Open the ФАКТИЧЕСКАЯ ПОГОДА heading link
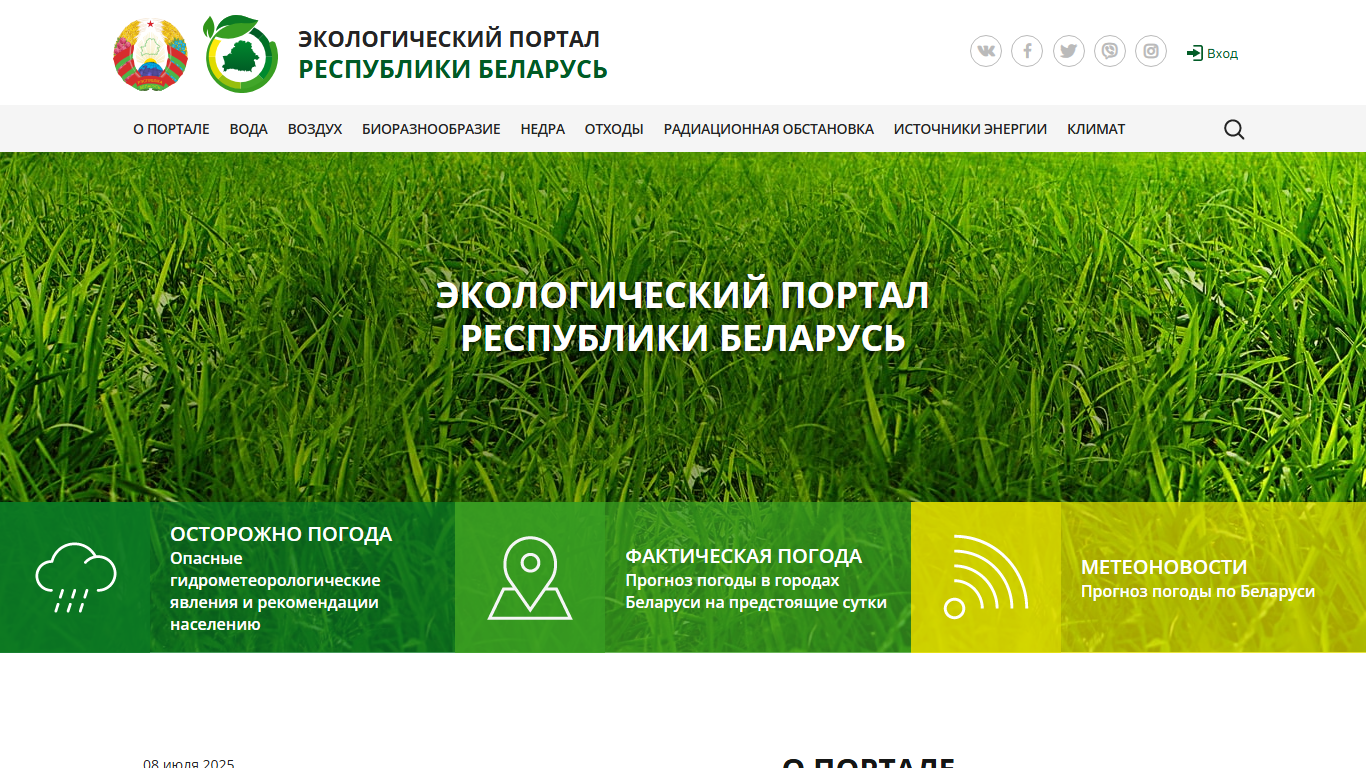 [x=744, y=556]
